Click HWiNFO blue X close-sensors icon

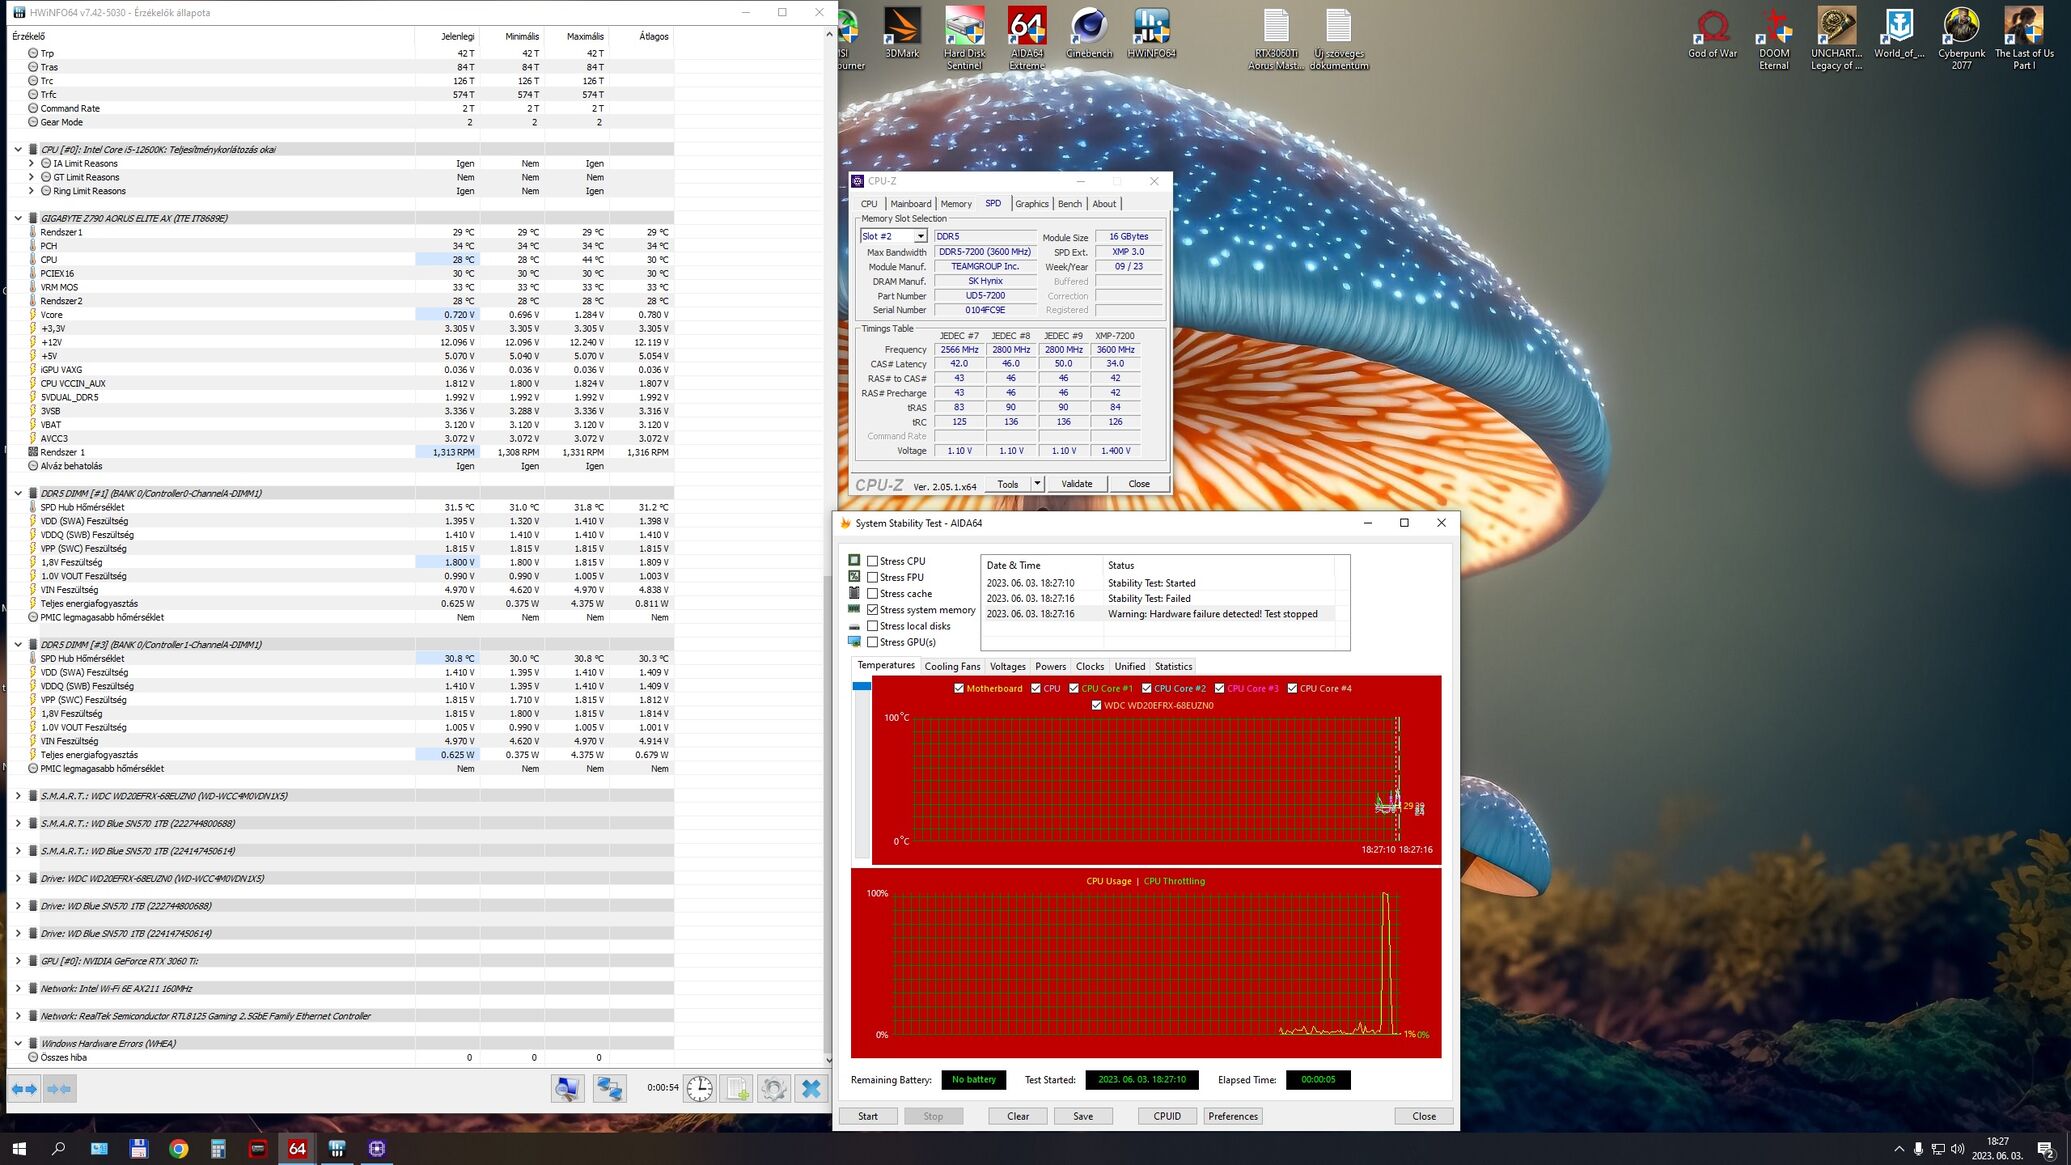(x=811, y=1088)
